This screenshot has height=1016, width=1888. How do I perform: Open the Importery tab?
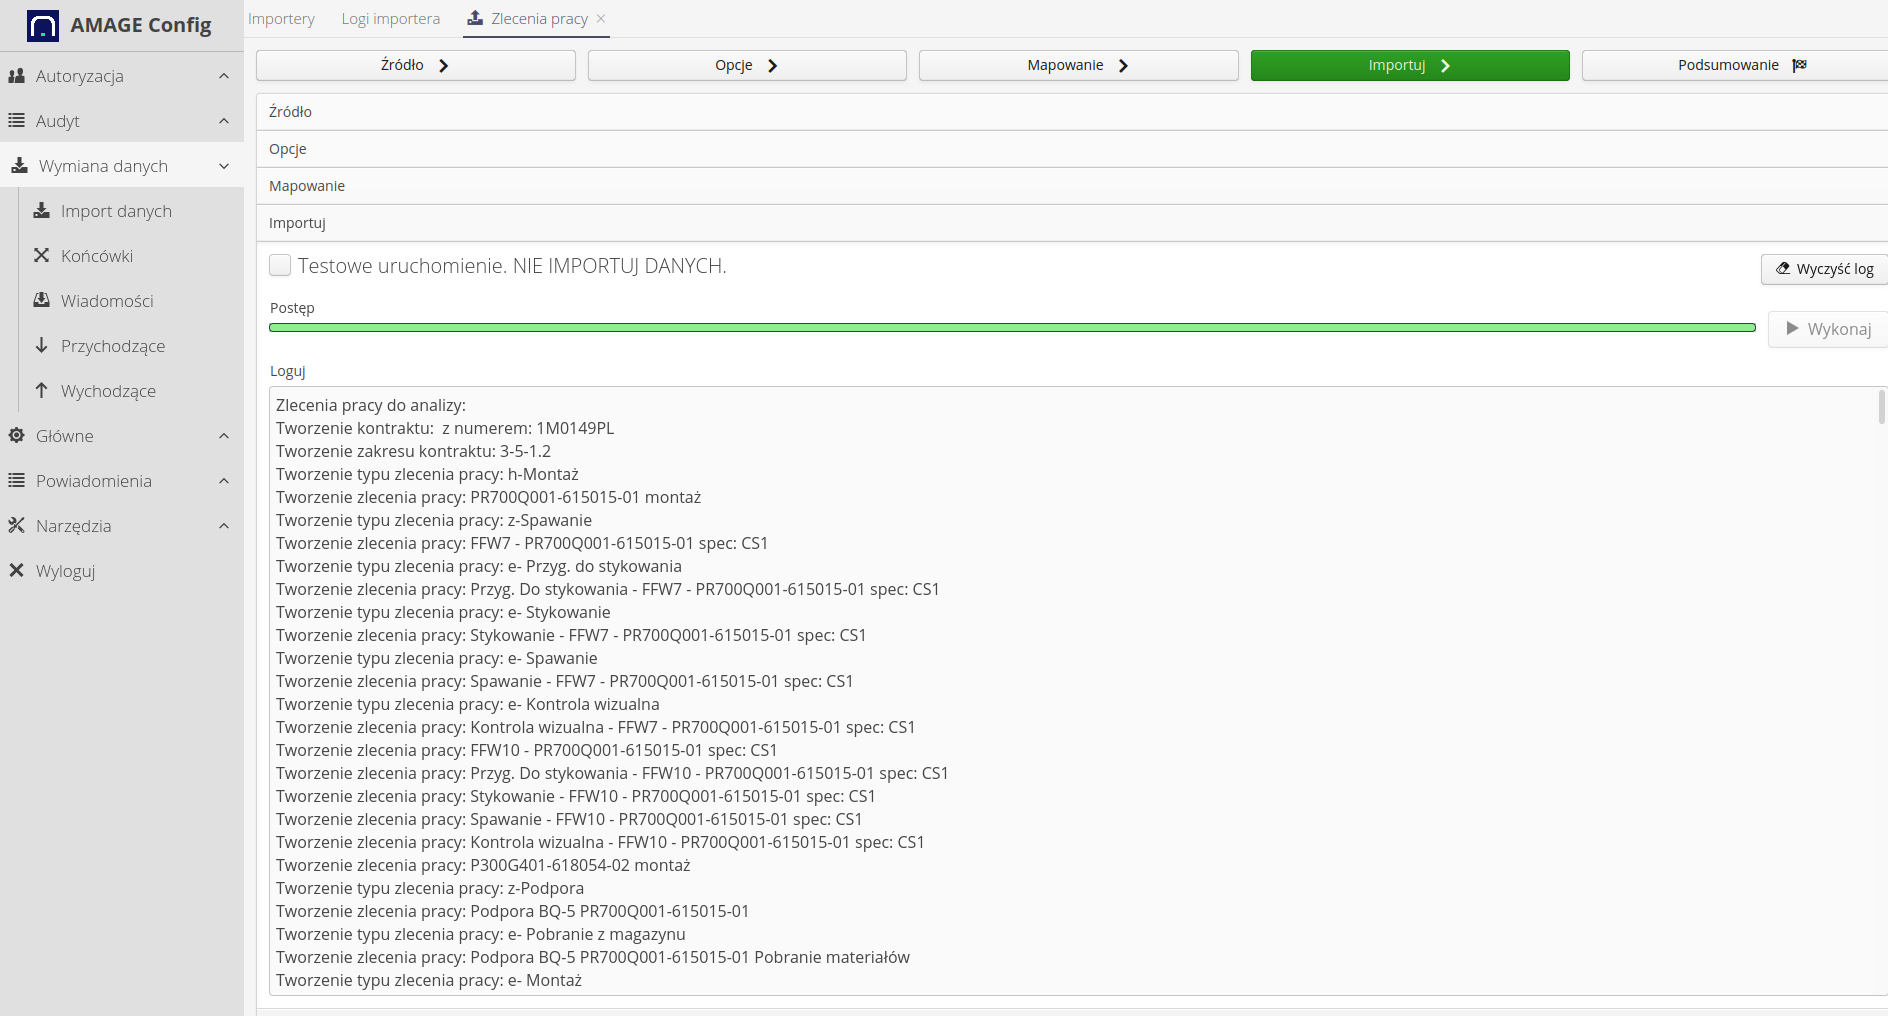[x=281, y=19]
